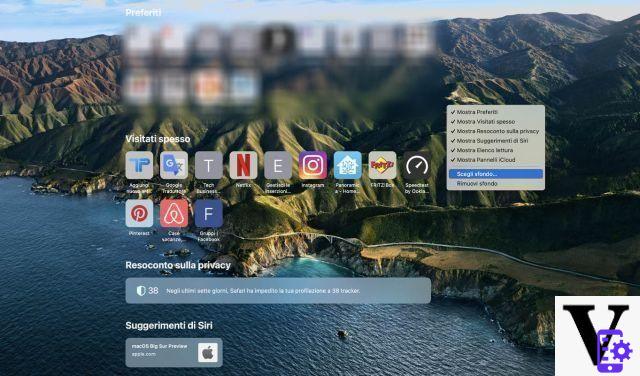Open the Gestisci le inserzioni tile
This screenshot has height=376, width=640.
[278, 165]
